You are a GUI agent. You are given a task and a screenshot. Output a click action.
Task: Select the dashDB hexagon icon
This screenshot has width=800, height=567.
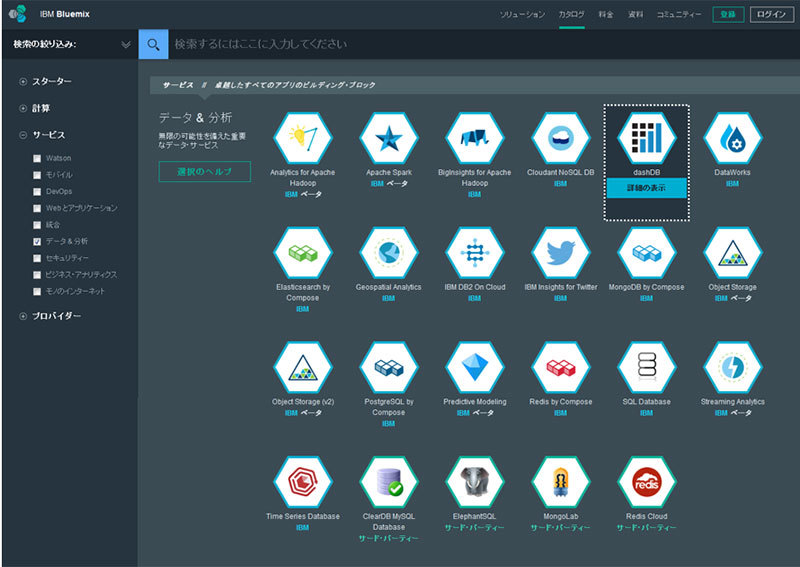point(646,138)
